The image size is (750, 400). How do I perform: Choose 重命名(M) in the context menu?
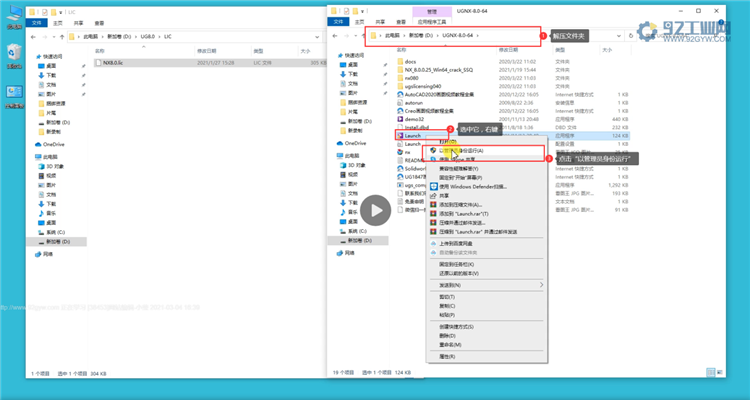487,344
